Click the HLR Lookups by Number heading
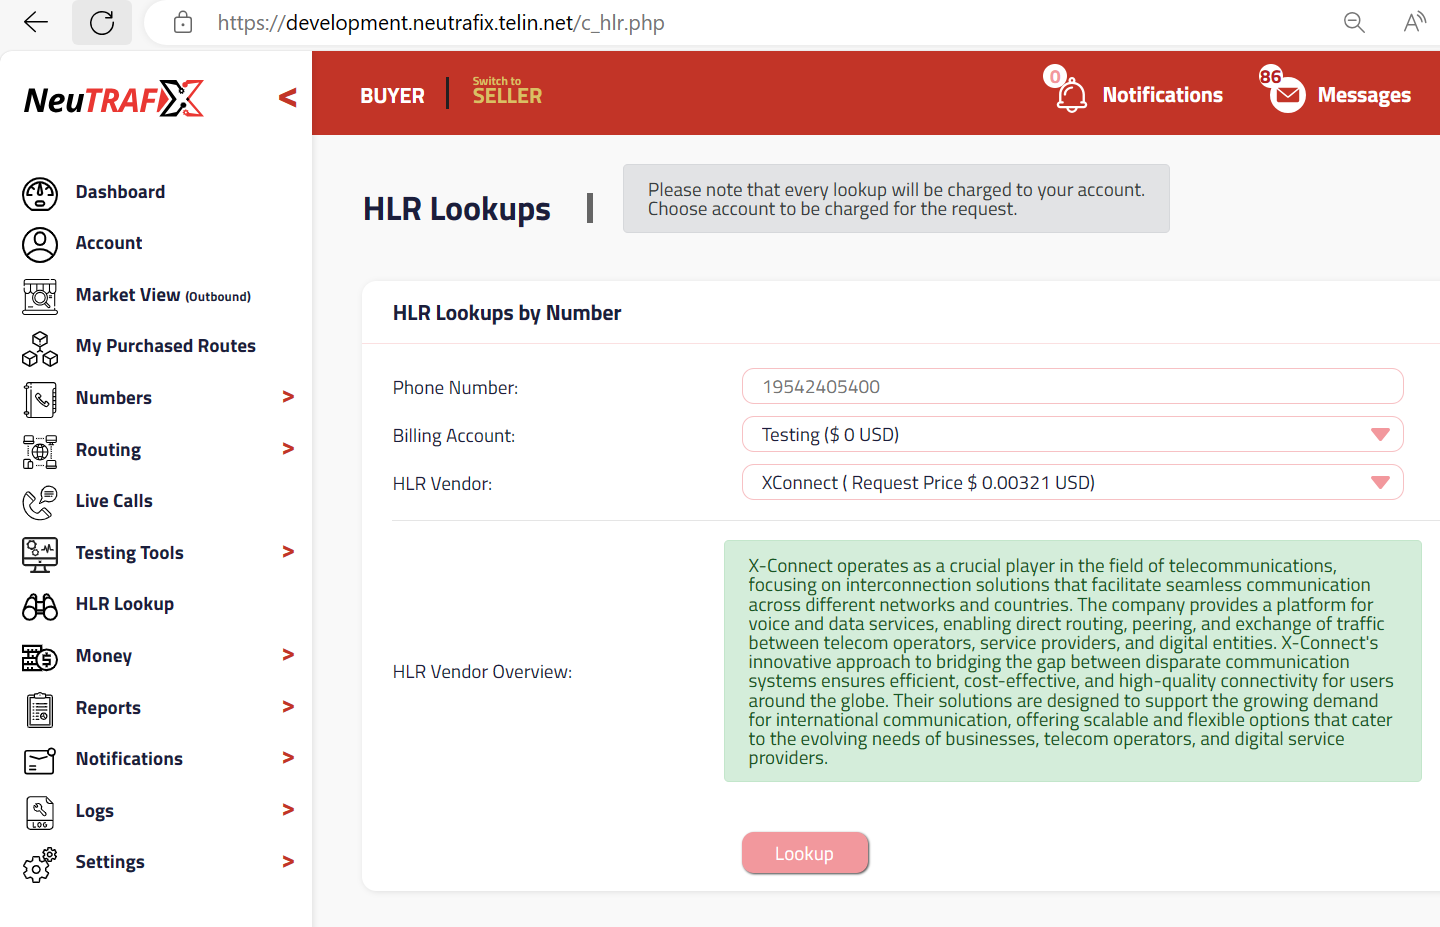1440x927 pixels. coord(507,313)
